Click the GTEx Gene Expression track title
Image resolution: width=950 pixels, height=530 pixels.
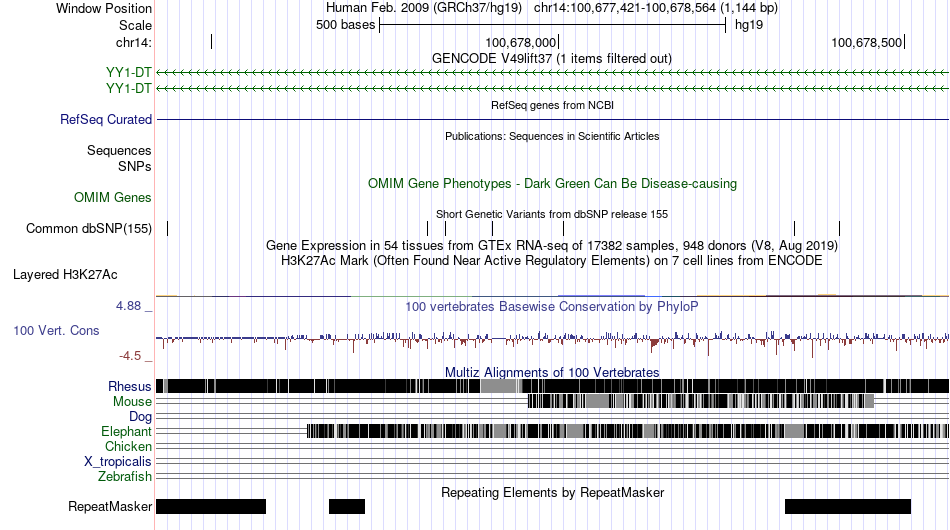(552, 245)
